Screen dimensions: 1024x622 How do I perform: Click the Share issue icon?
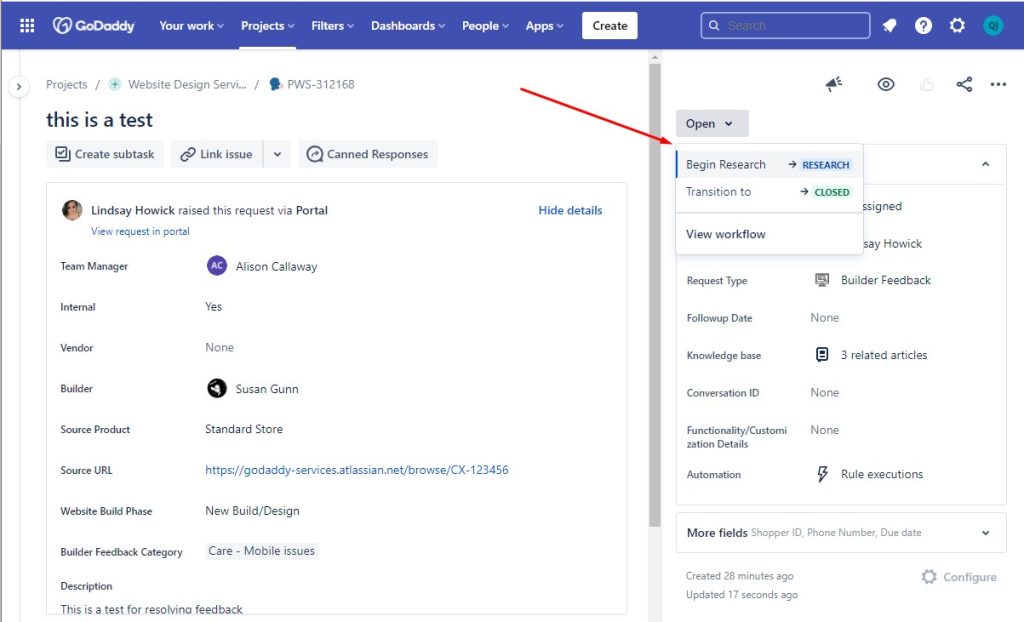point(964,84)
